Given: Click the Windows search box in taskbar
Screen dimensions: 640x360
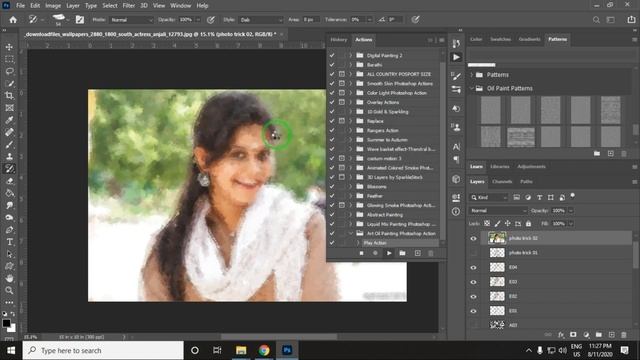Looking at the screenshot, I should coord(103,350).
